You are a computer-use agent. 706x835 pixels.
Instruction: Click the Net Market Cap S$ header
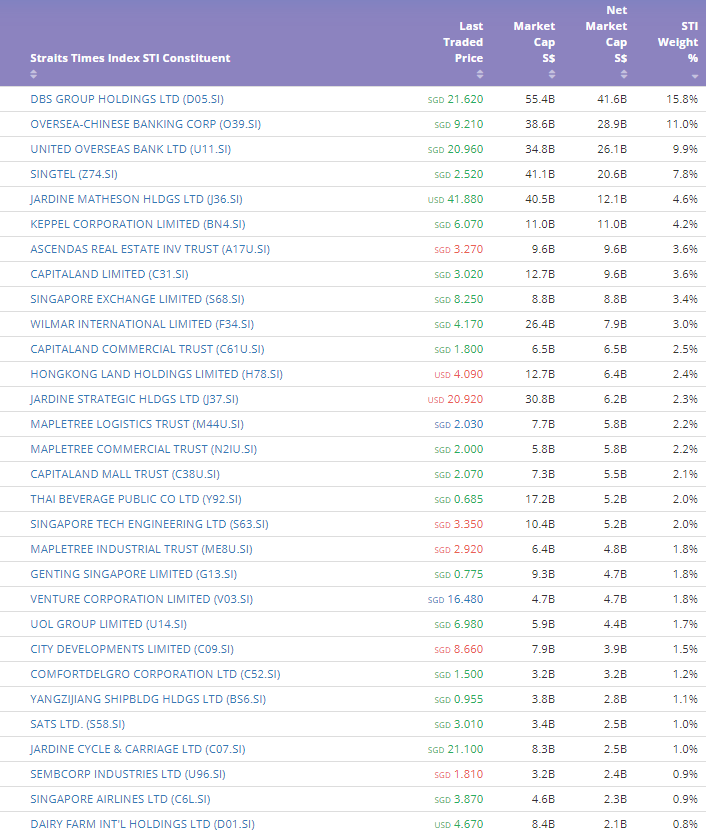coord(606,34)
